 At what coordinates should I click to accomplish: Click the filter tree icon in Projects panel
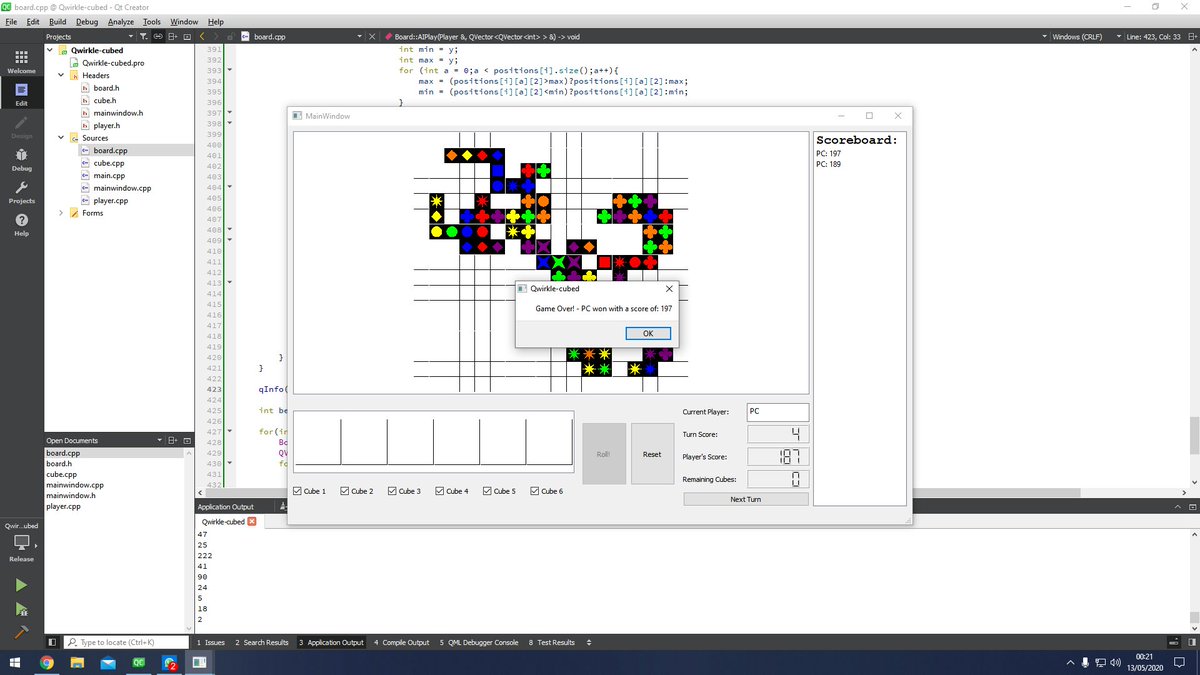tap(144, 36)
